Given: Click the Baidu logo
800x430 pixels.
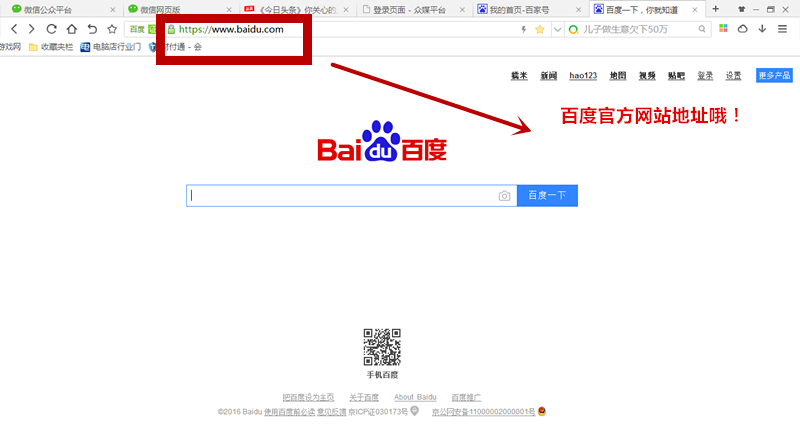Looking at the screenshot, I should (x=382, y=141).
